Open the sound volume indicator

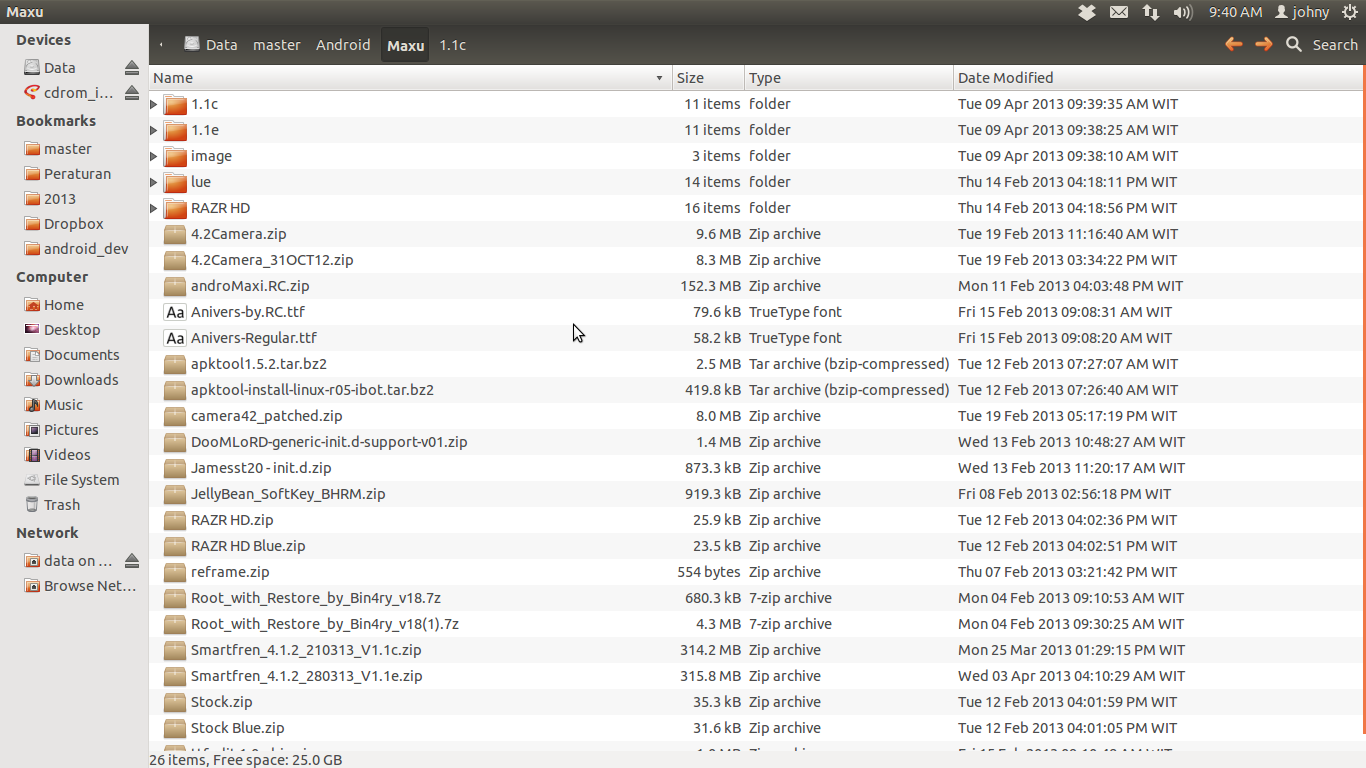[x=1183, y=12]
